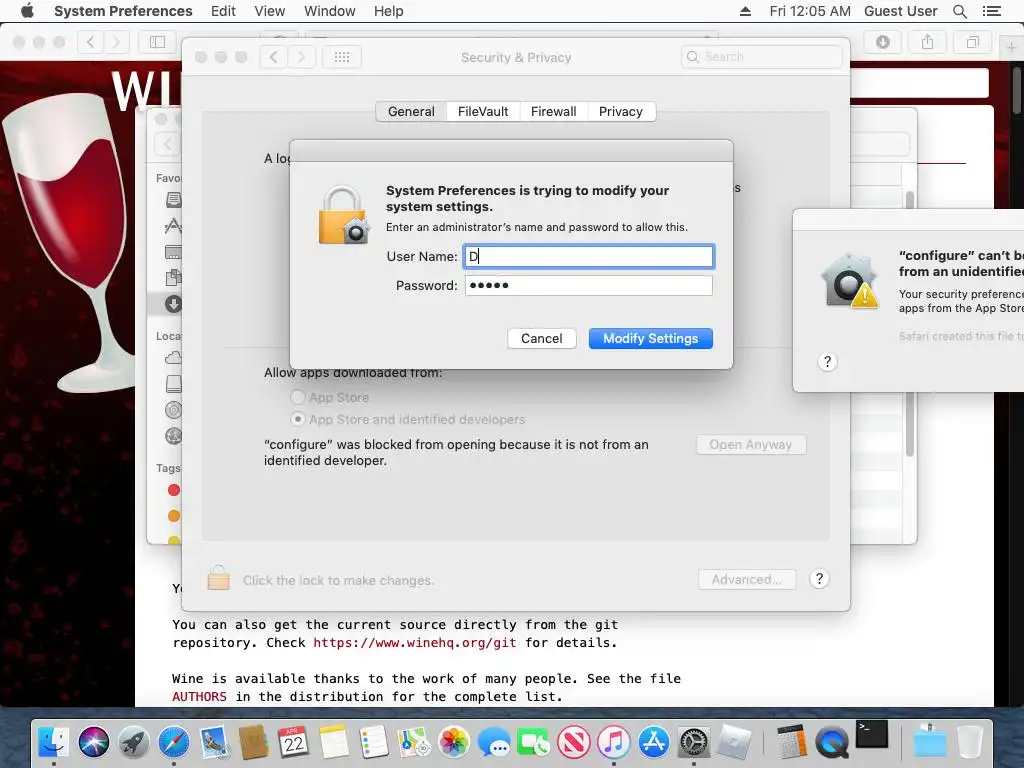Open the Photos app in Dock
This screenshot has height=768, width=1024.
coord(454,743)
